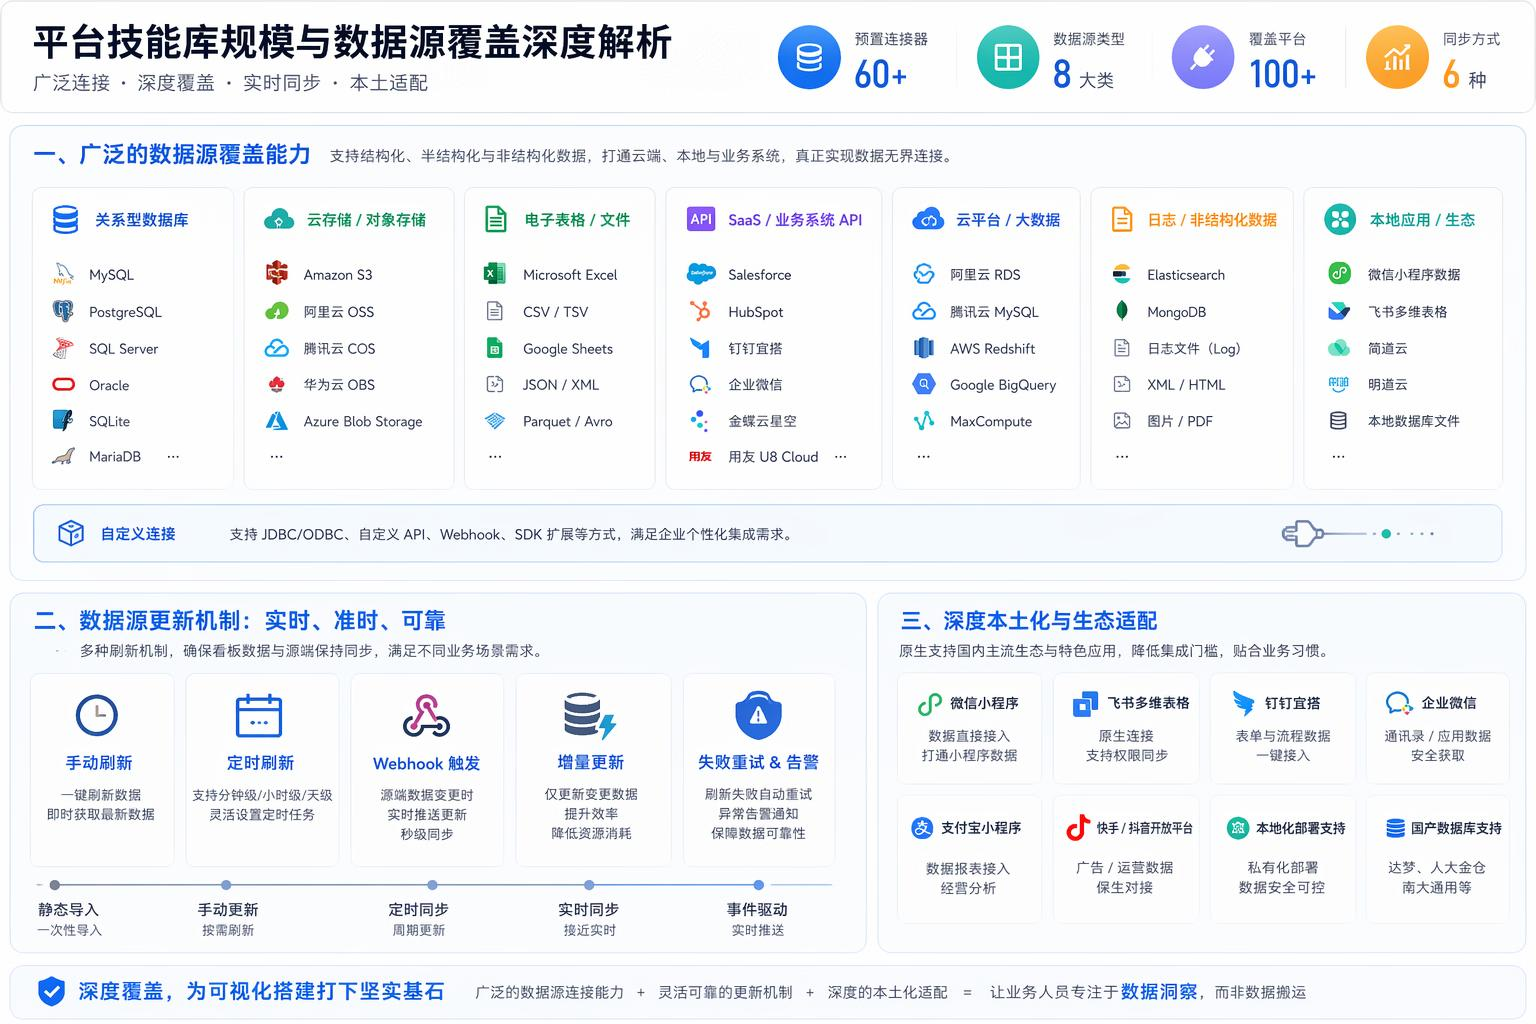Click the 定时刷新 calendar icon
The height and width of the screenshot is (1024, 1536).
(x=259, y=716)
